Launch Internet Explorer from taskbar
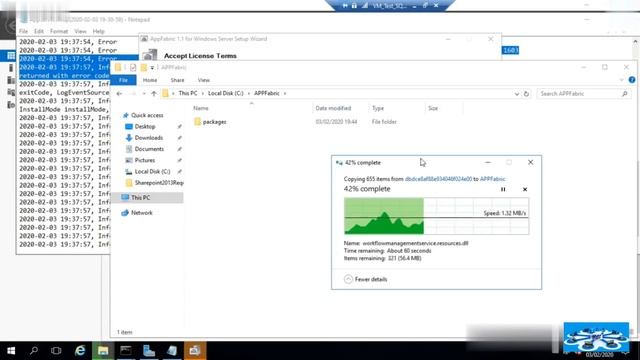This screenshot has width=640, height=360. coord(80,351)
